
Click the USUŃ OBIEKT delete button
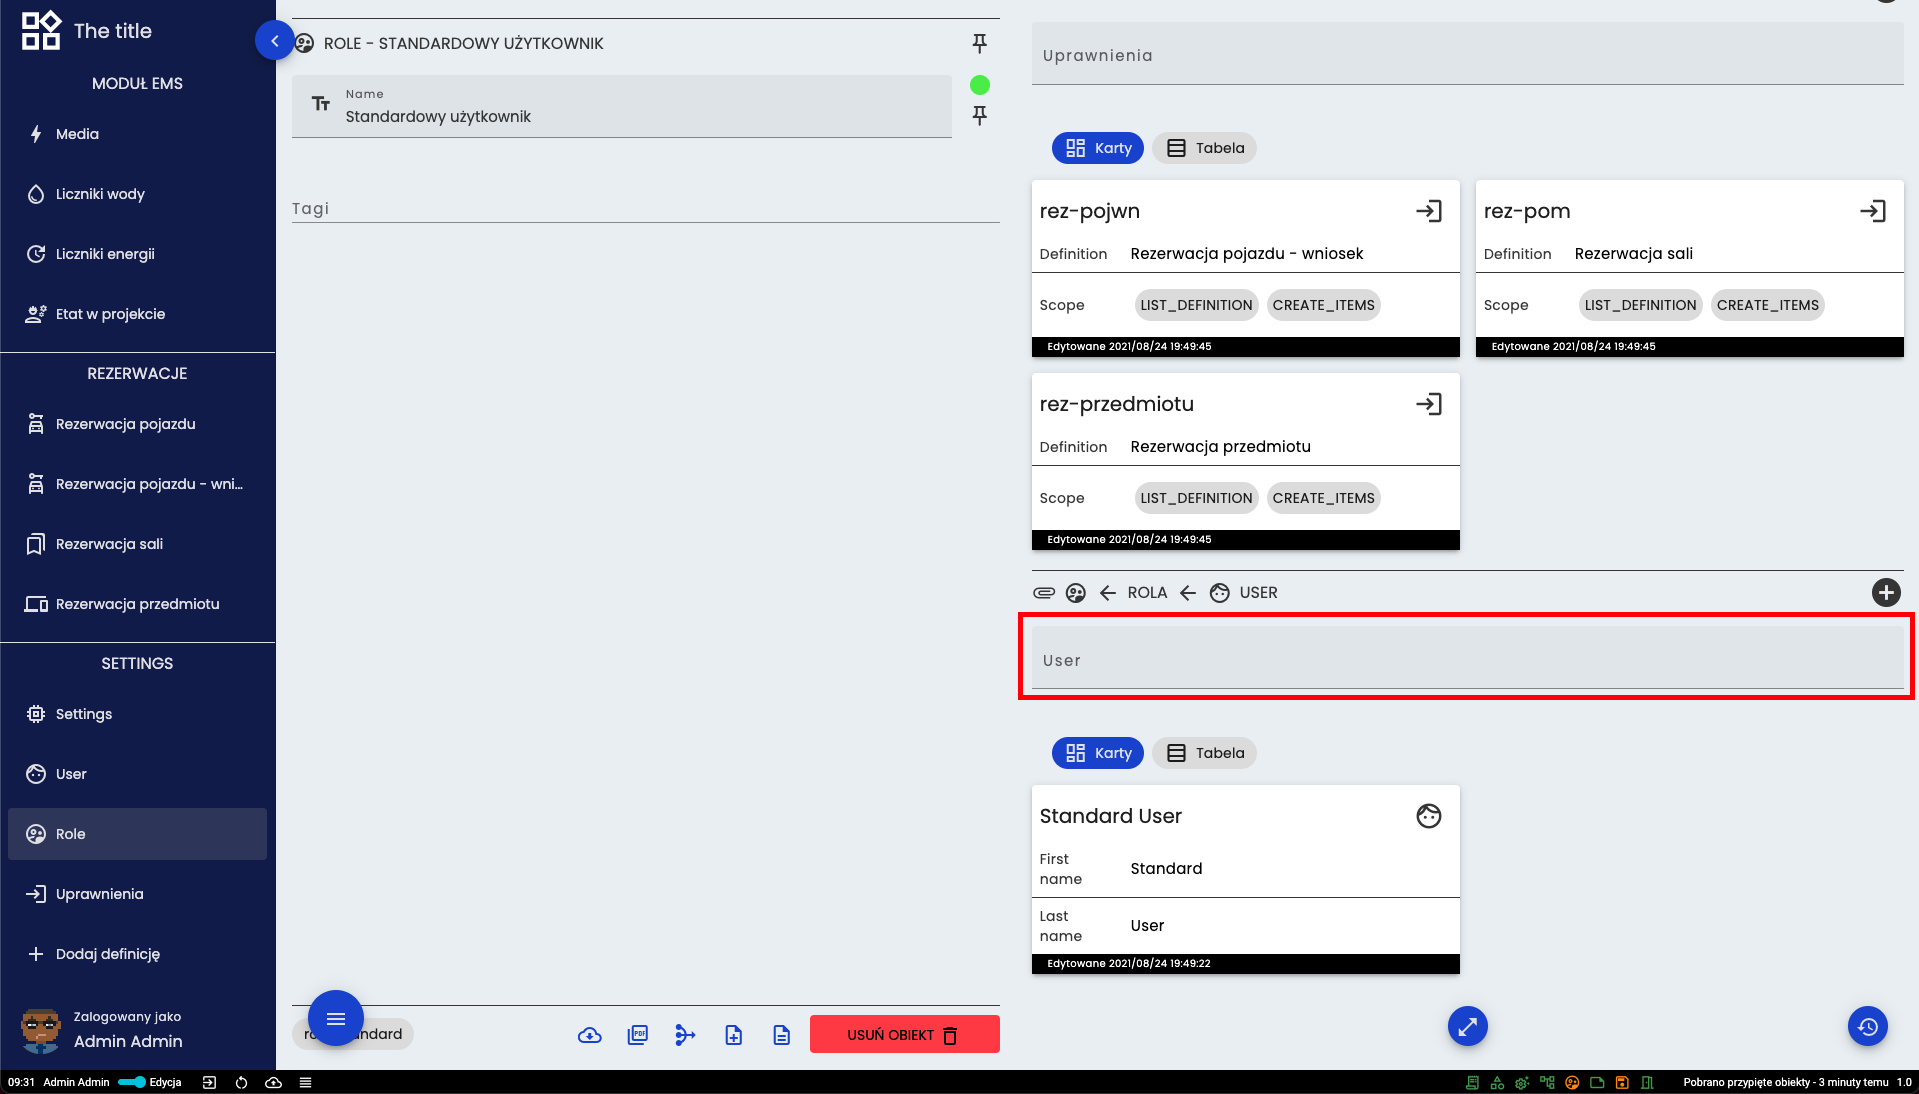click(x=905, y=1034)
